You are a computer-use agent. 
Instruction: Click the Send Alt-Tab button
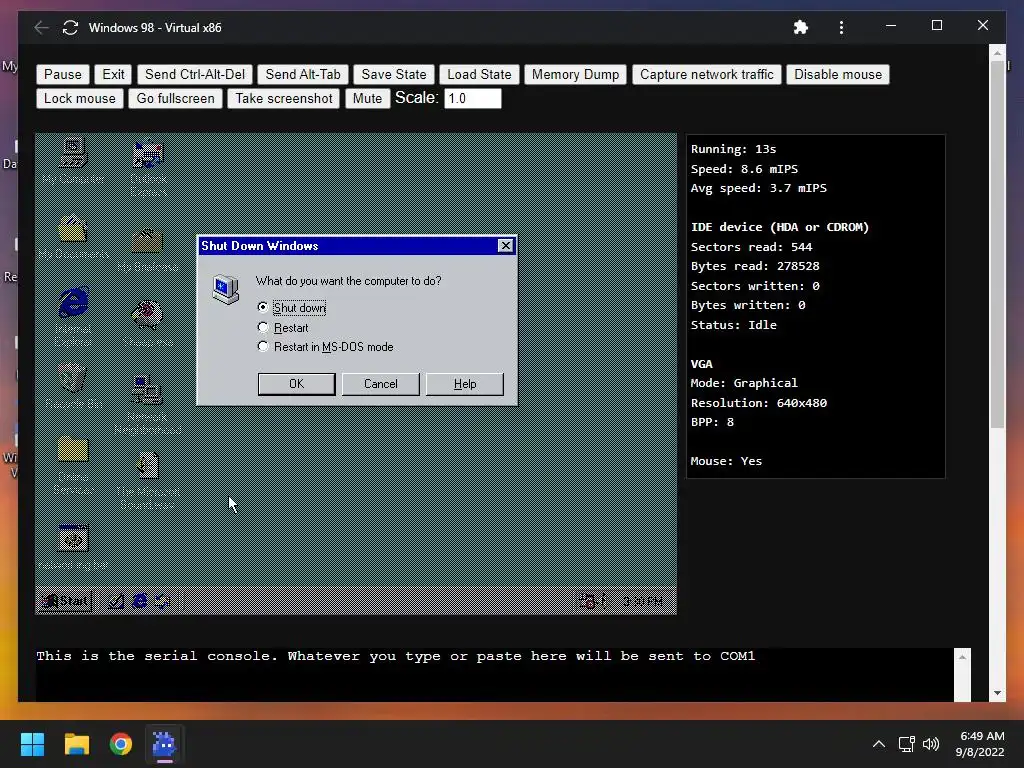coord(303,74)
